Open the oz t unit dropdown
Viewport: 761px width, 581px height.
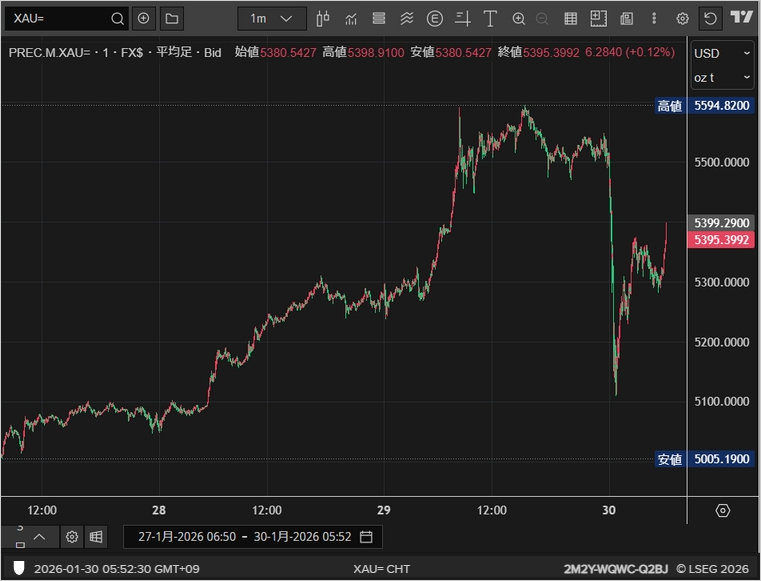click(x=722, y=78)
